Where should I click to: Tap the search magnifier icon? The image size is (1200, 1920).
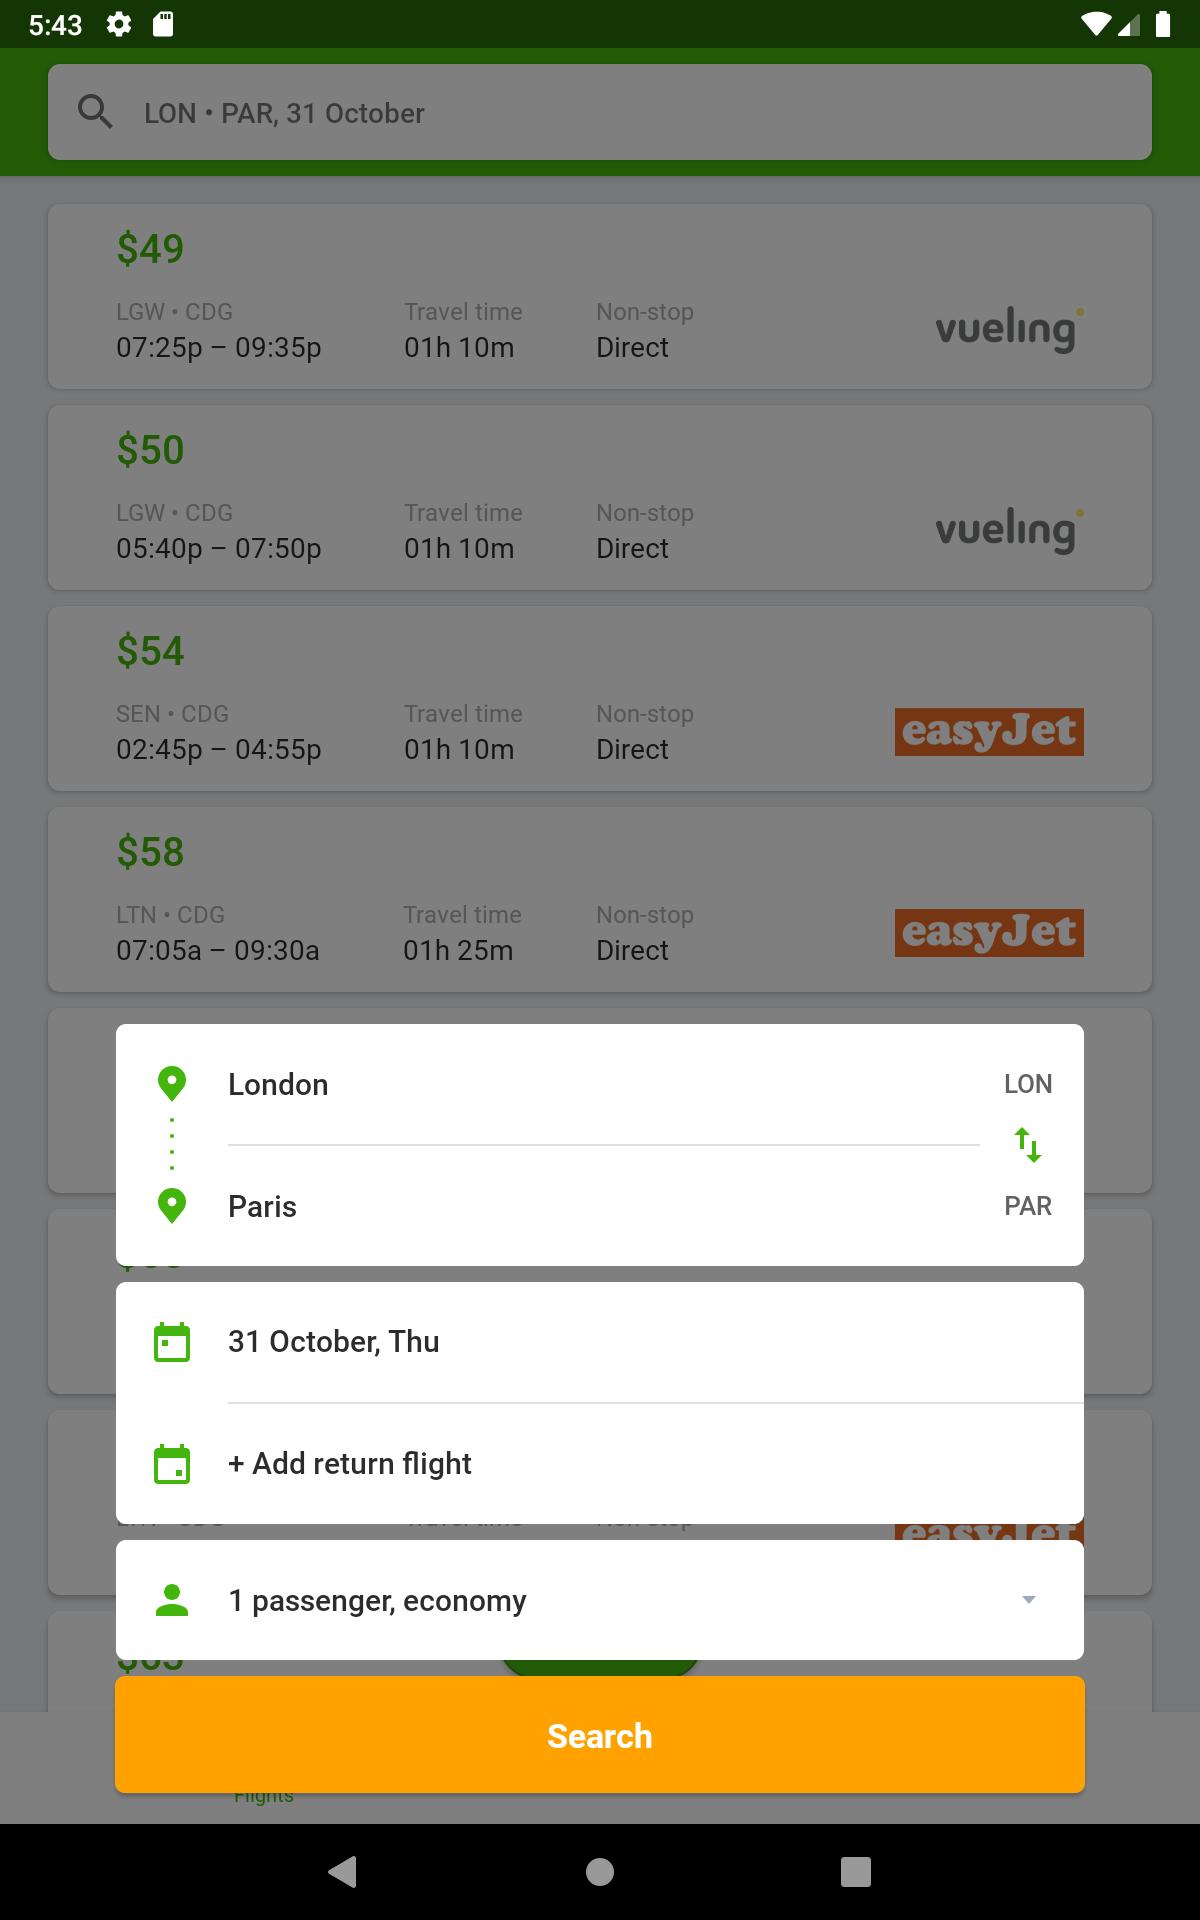95,112
